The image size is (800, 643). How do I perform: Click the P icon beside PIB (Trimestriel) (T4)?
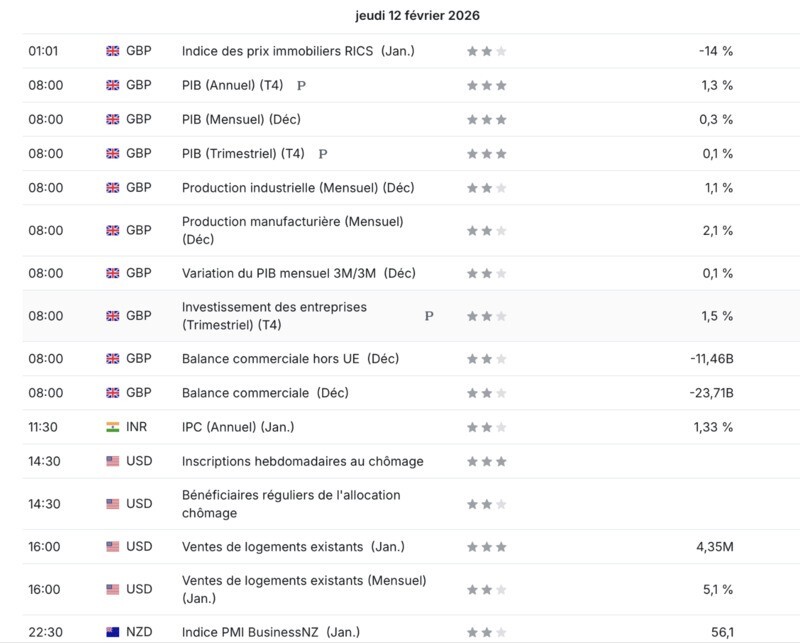[x=323, y=154]
